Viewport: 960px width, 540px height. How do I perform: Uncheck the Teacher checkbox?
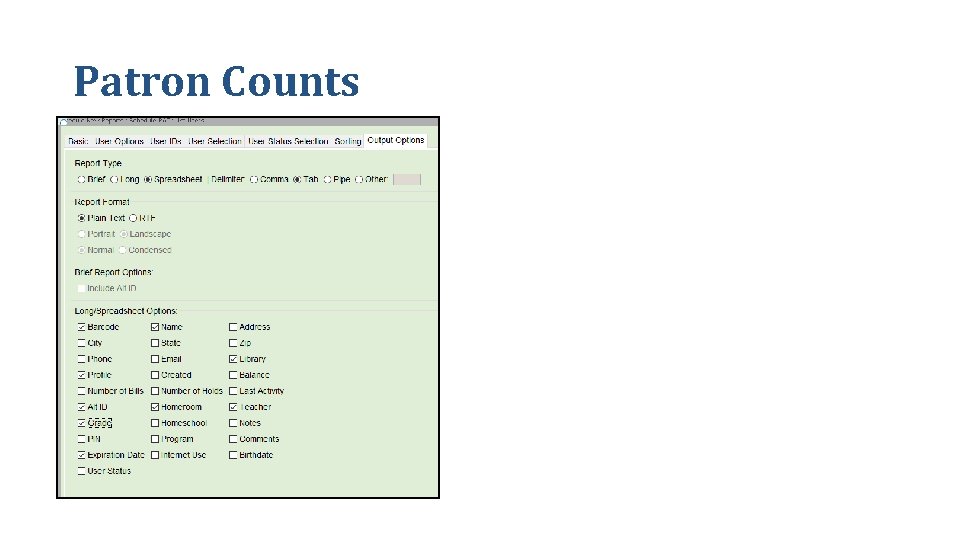coord(233,407)
